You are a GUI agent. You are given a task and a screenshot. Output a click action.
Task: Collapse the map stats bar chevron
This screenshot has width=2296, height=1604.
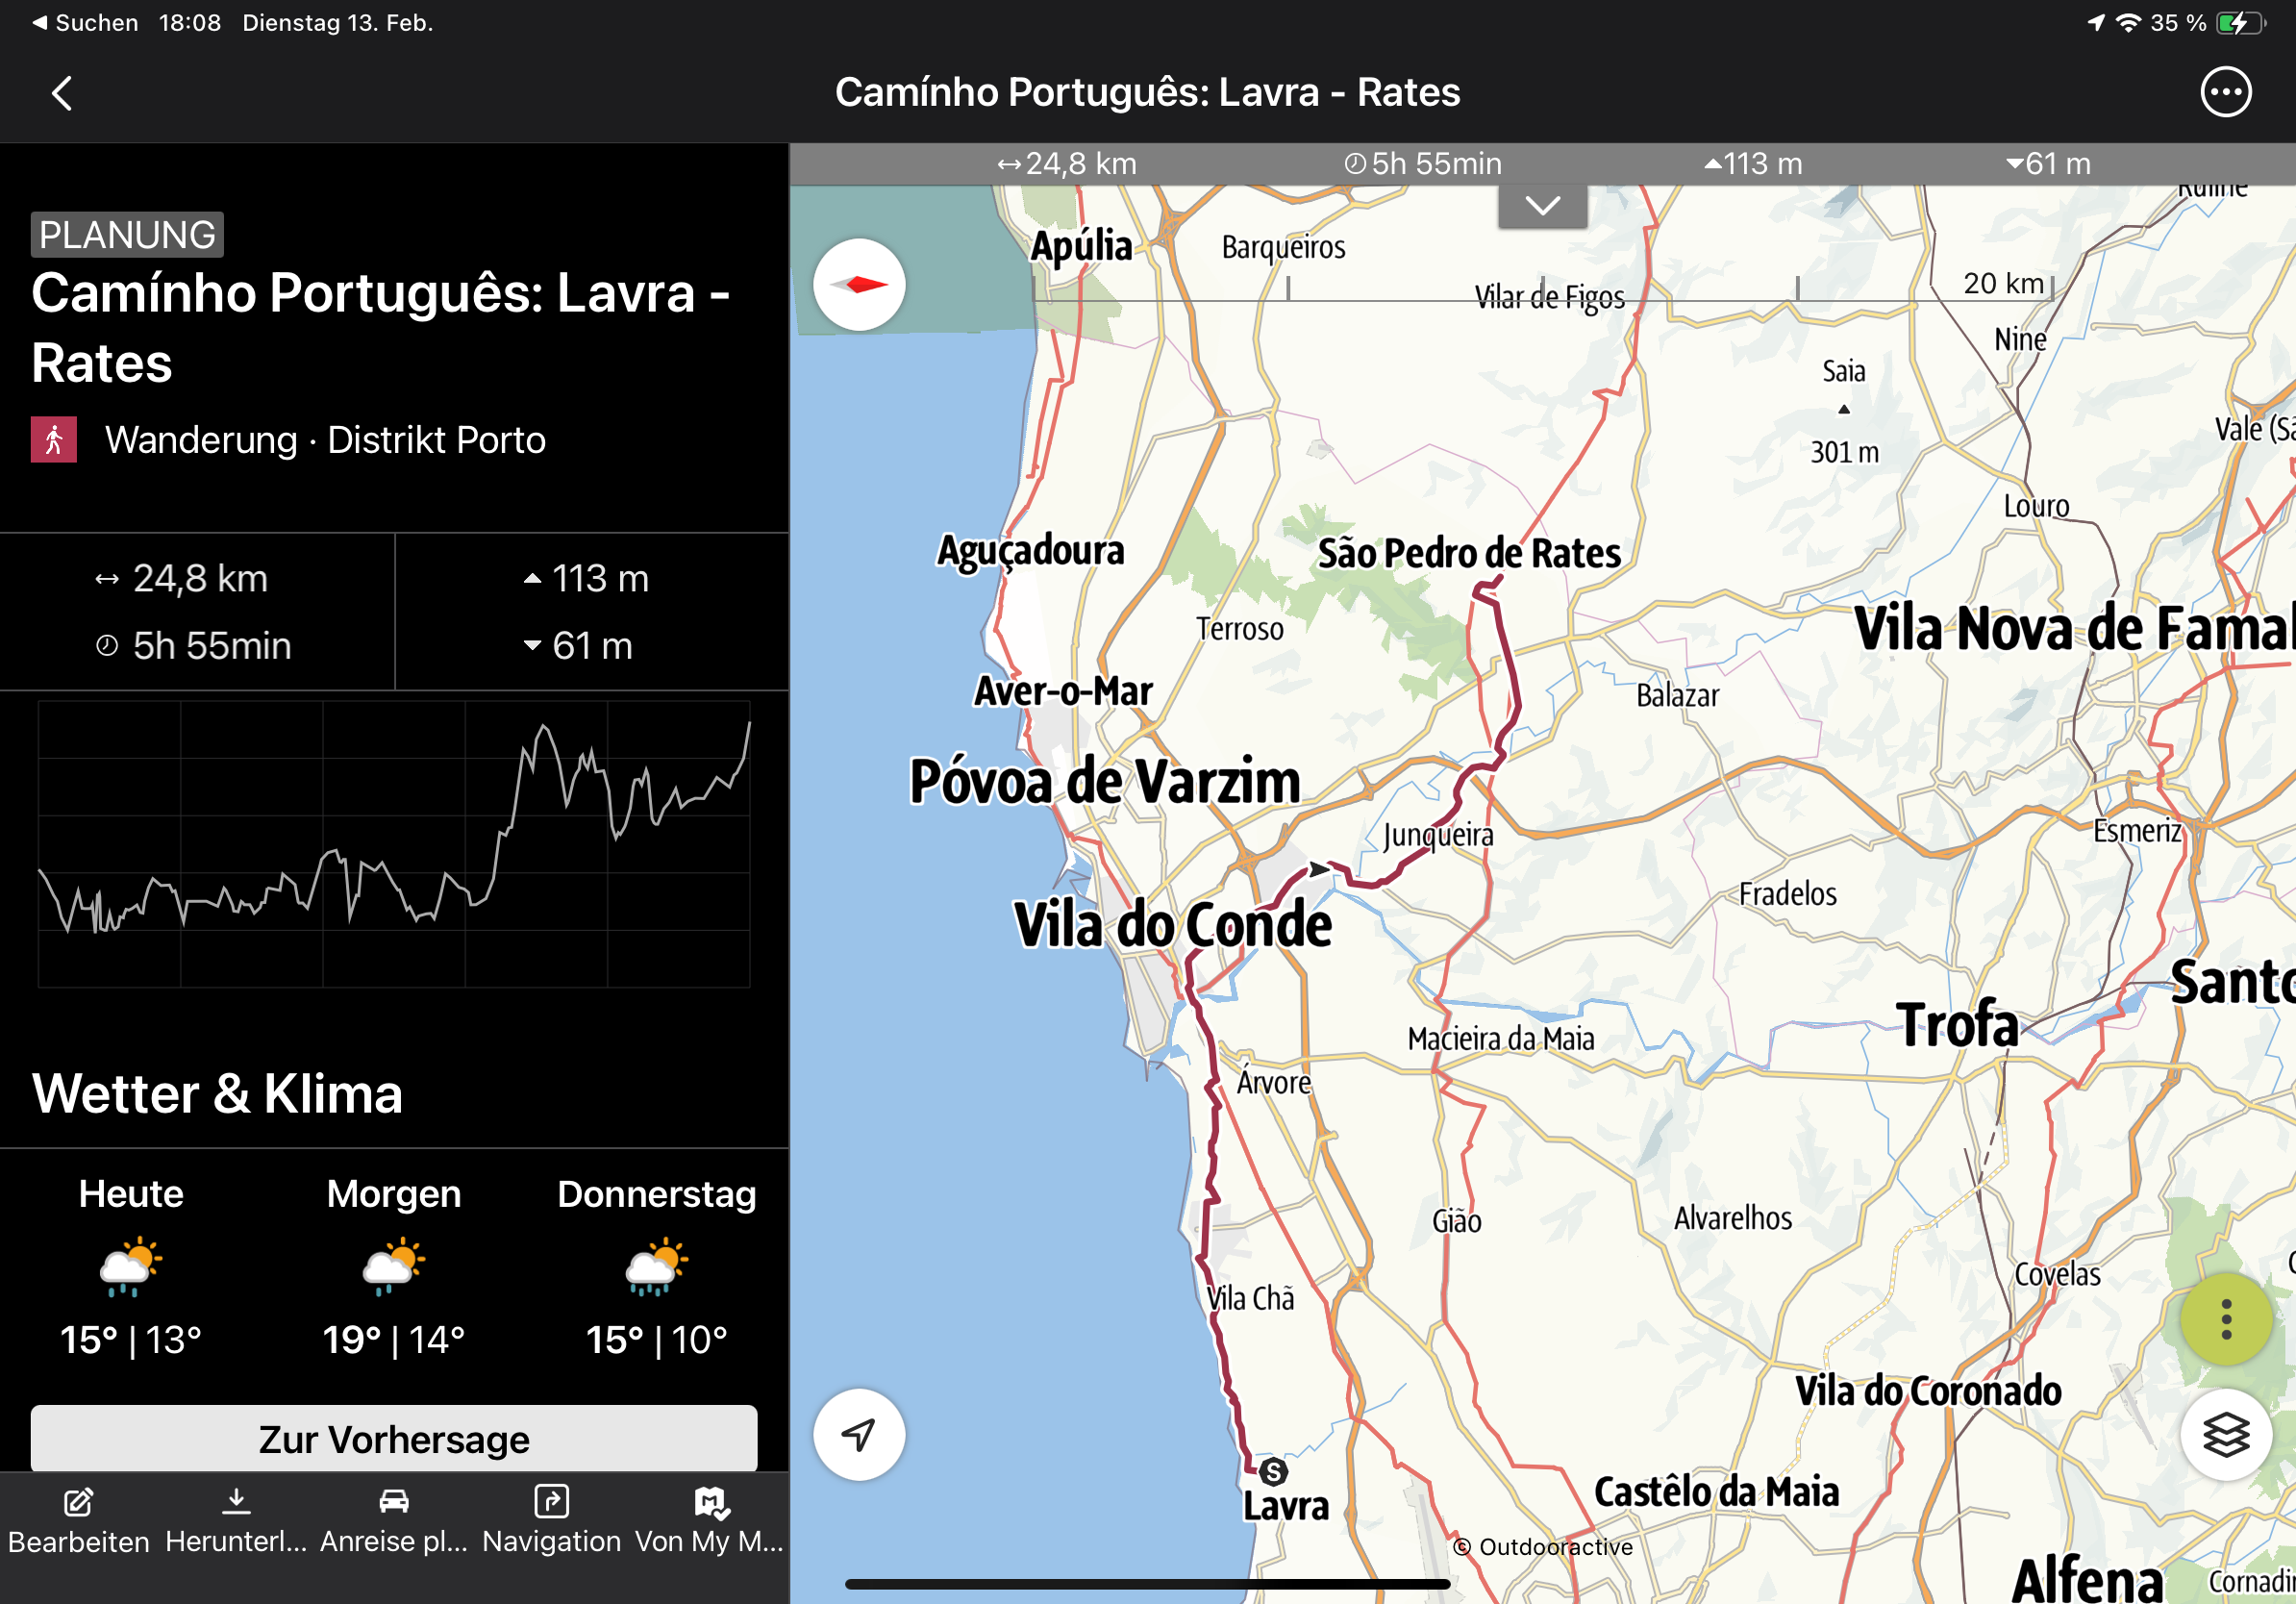(x=1542, y=206)
